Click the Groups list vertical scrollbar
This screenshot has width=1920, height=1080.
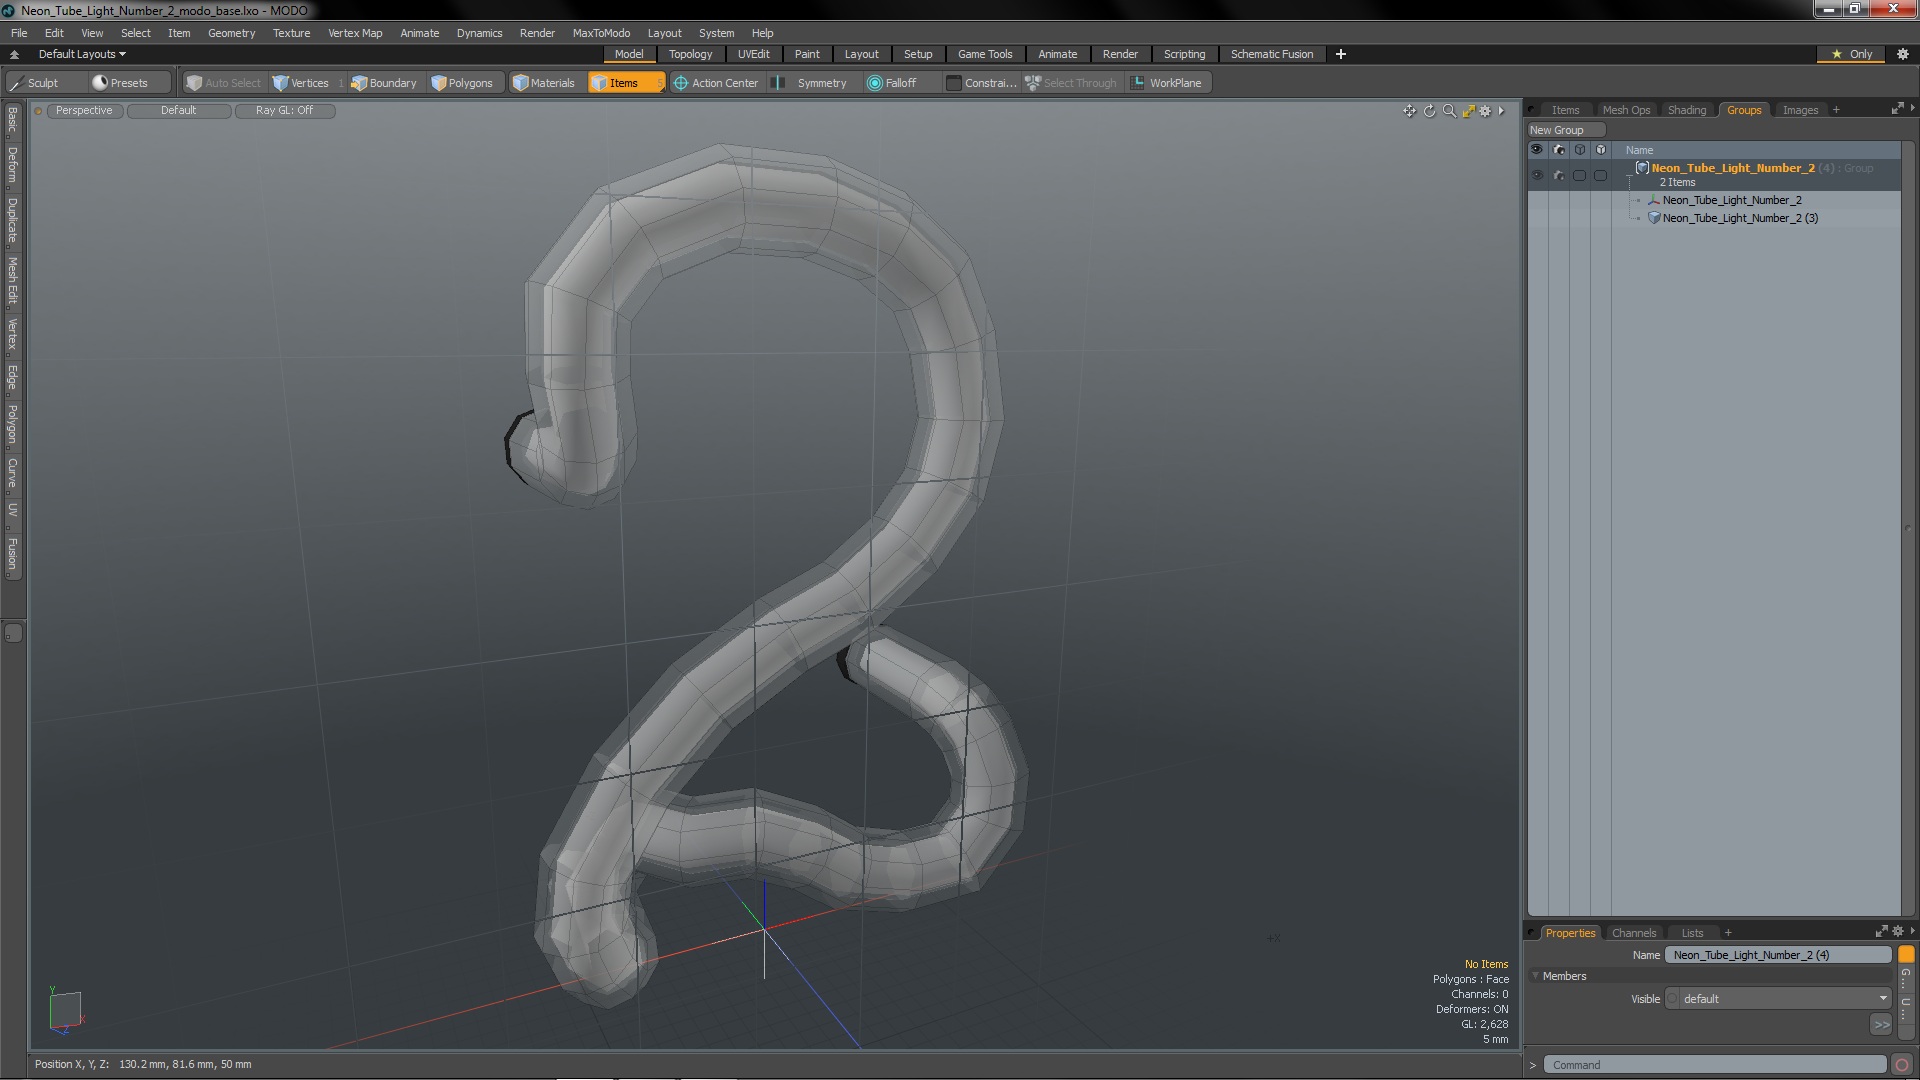(1907, 528)
